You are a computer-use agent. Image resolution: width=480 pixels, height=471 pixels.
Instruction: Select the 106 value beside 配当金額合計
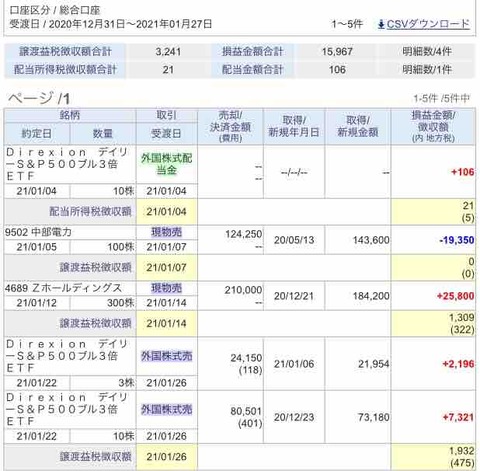(x=337, y=70)
